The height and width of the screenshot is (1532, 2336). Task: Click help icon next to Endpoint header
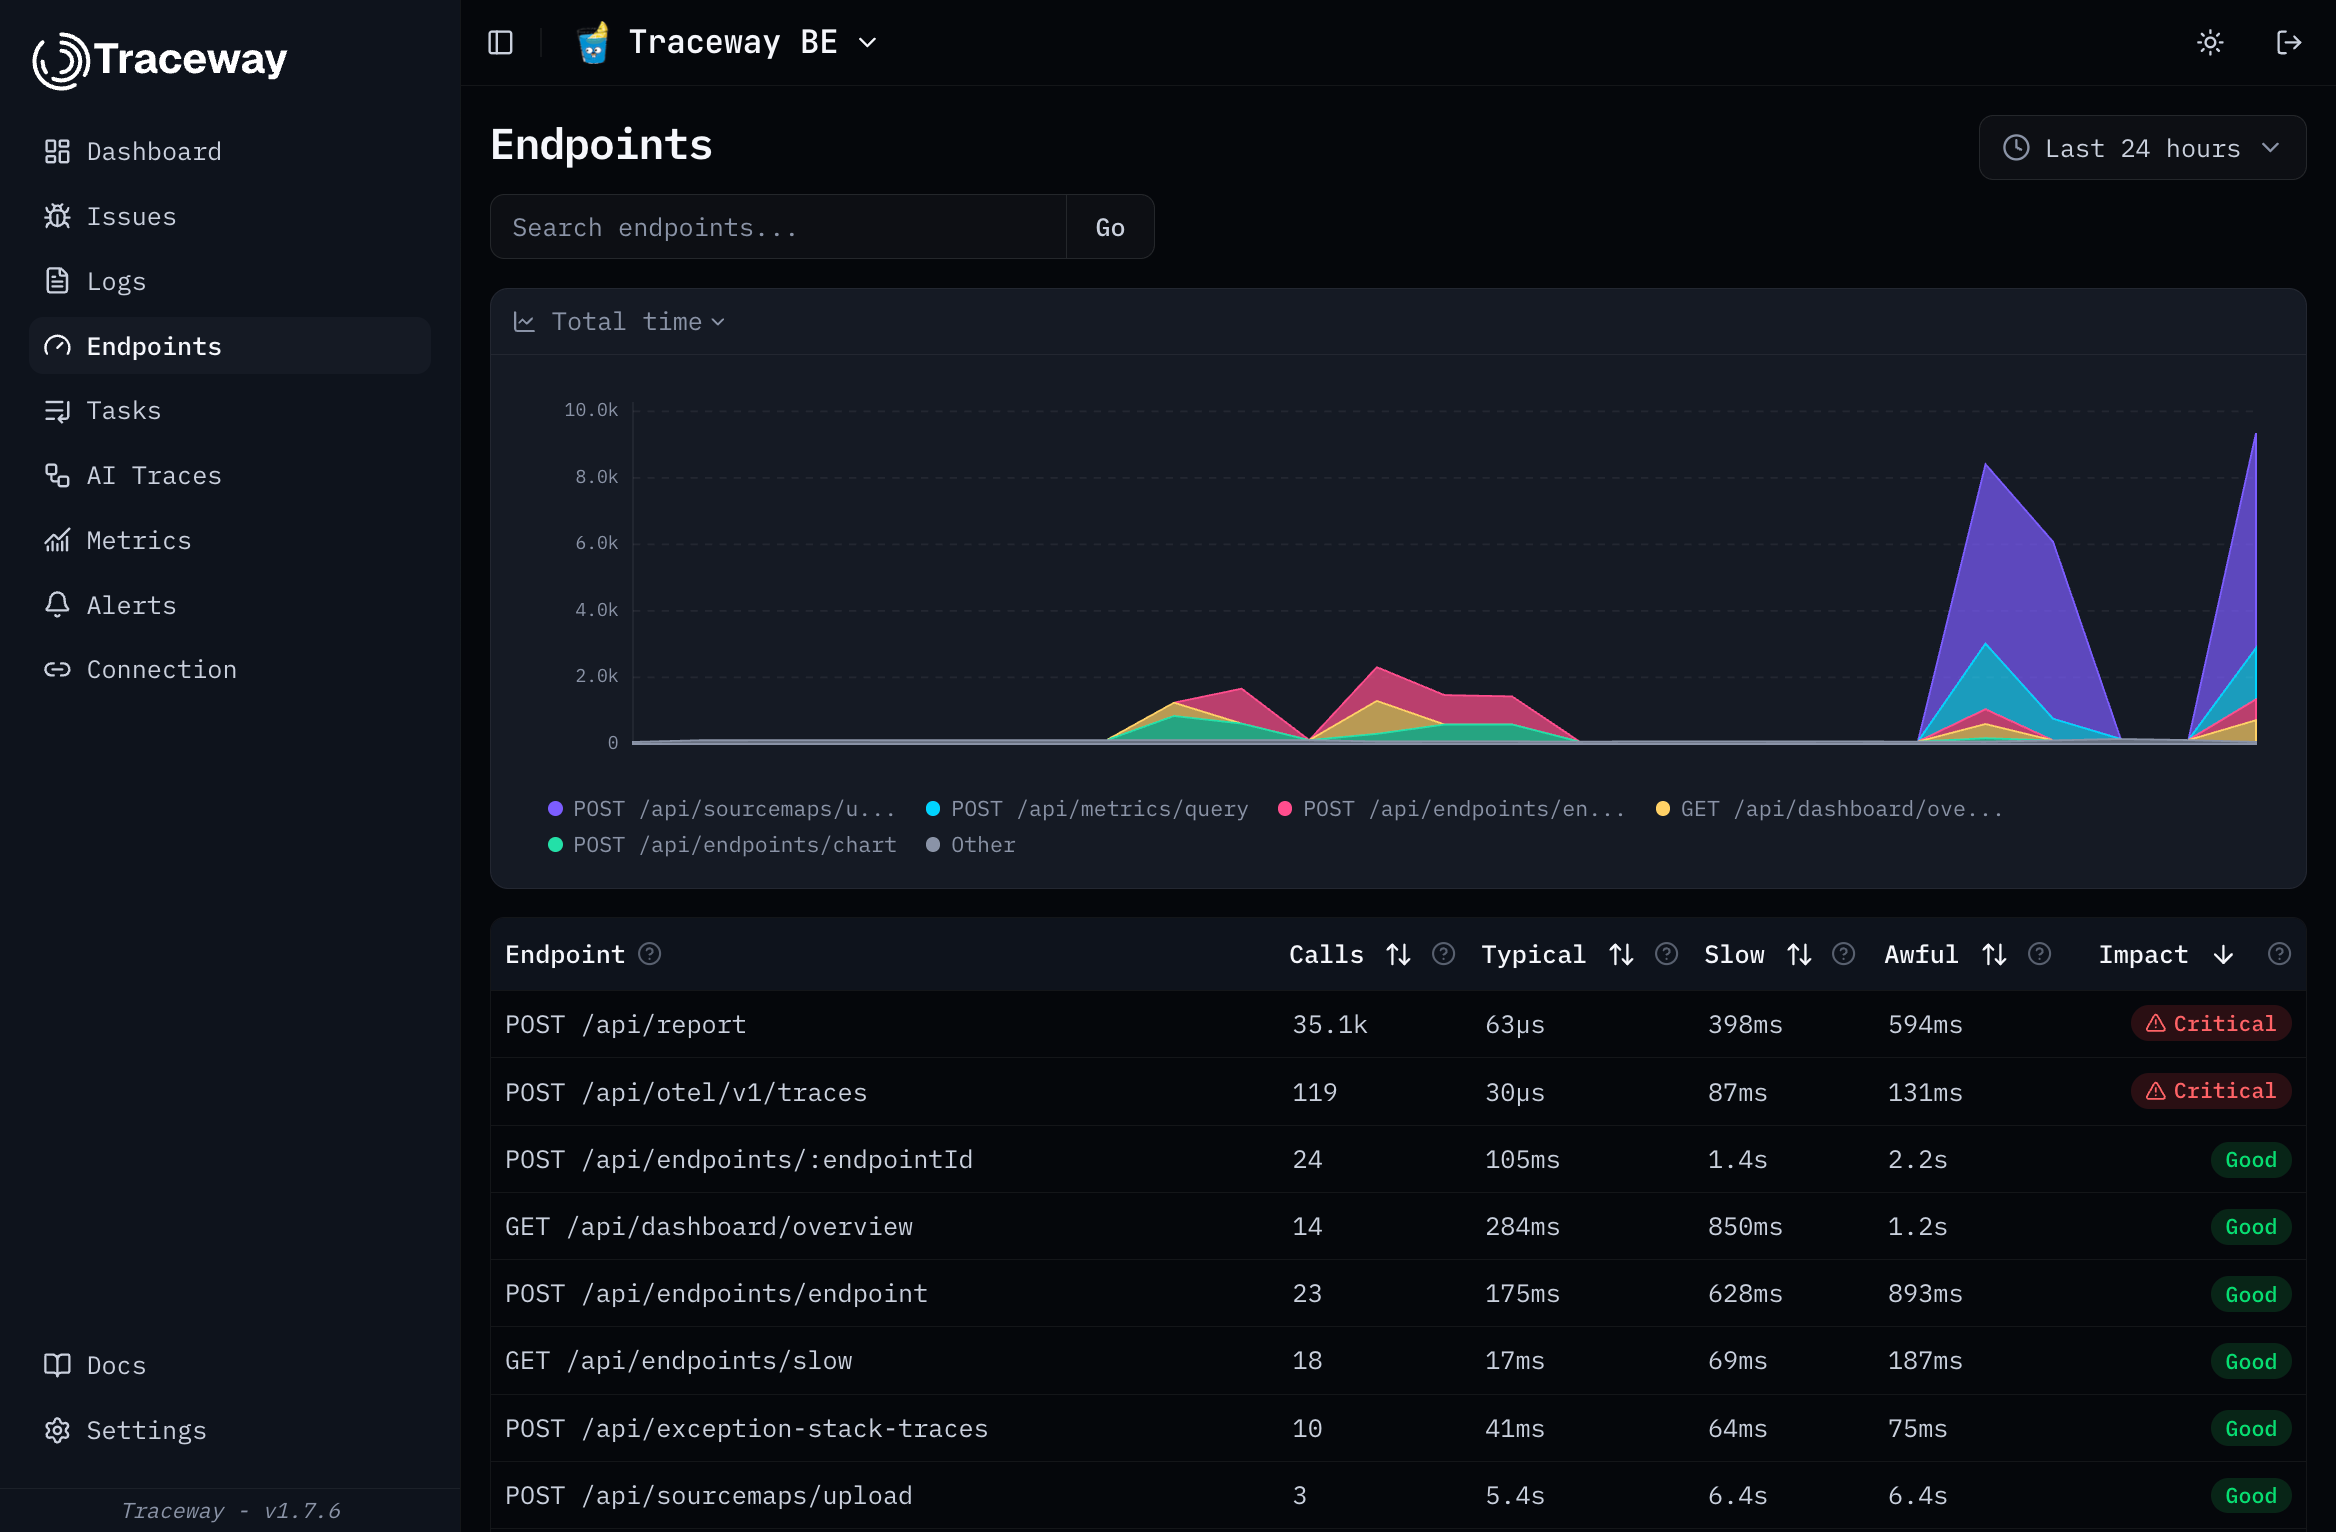pyautogui.click(x=650, y=954)
